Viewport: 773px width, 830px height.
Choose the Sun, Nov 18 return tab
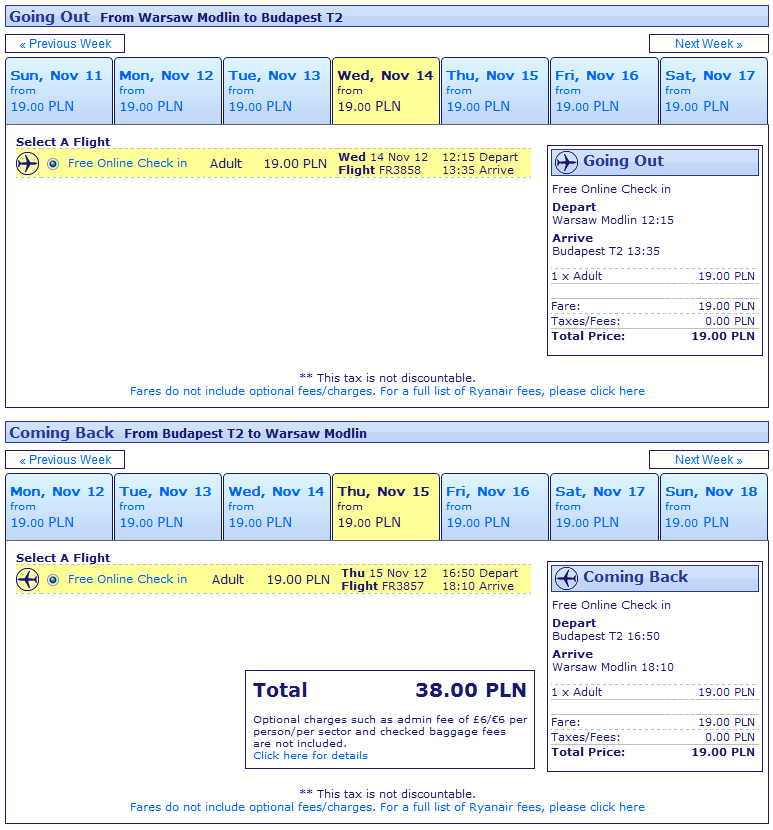tap(712, 506)
